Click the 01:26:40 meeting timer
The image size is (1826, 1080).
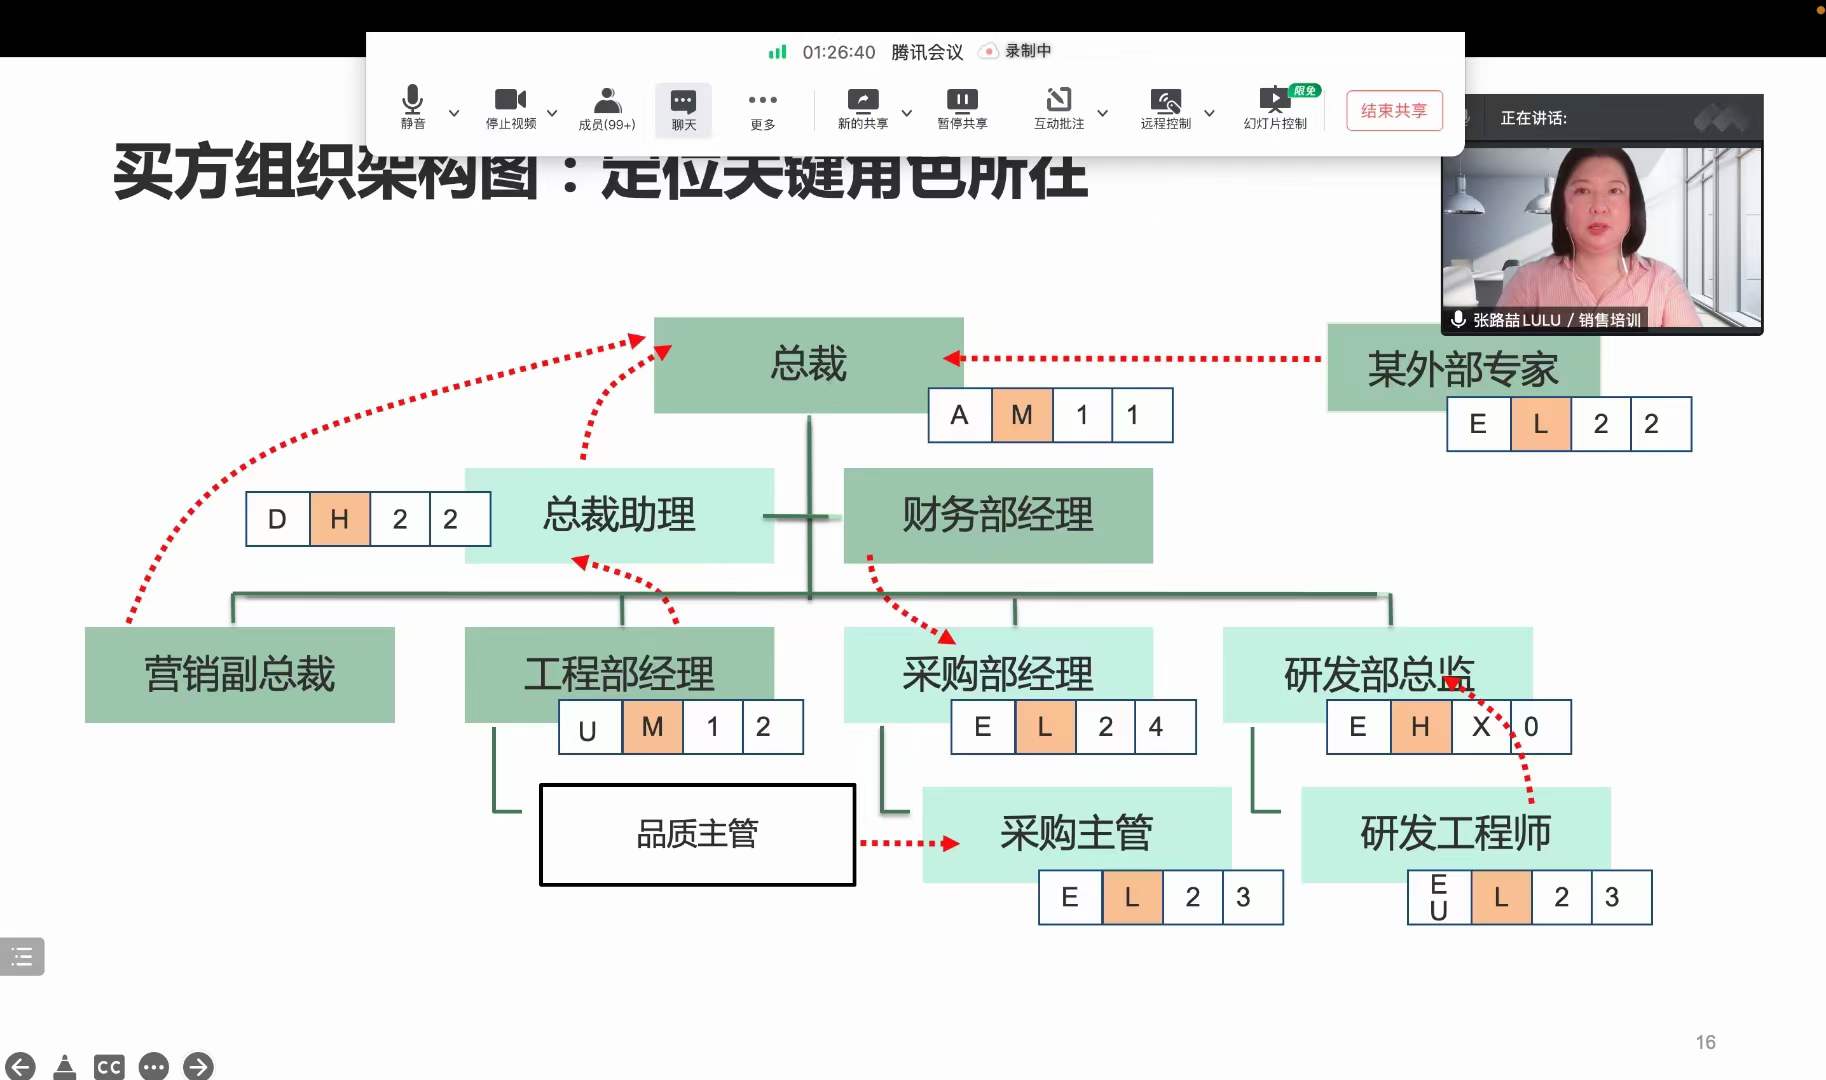click(x=838, y=52)
